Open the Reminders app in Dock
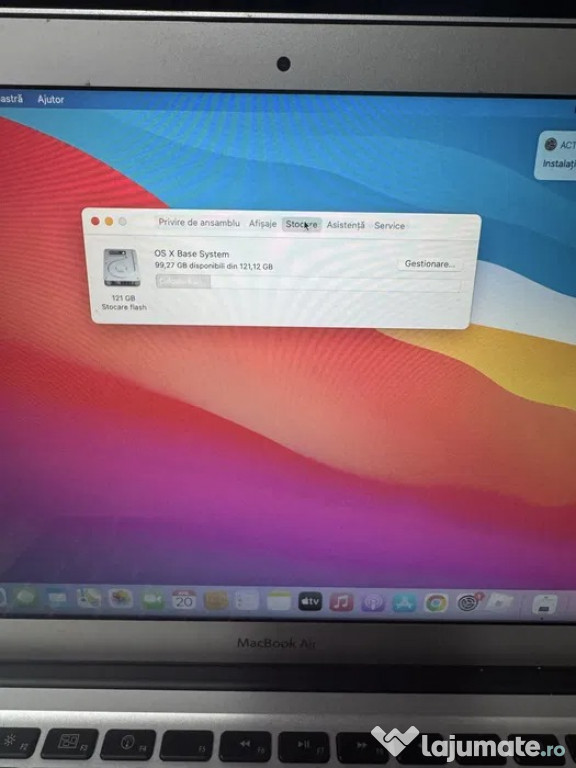 click(246, 600)
